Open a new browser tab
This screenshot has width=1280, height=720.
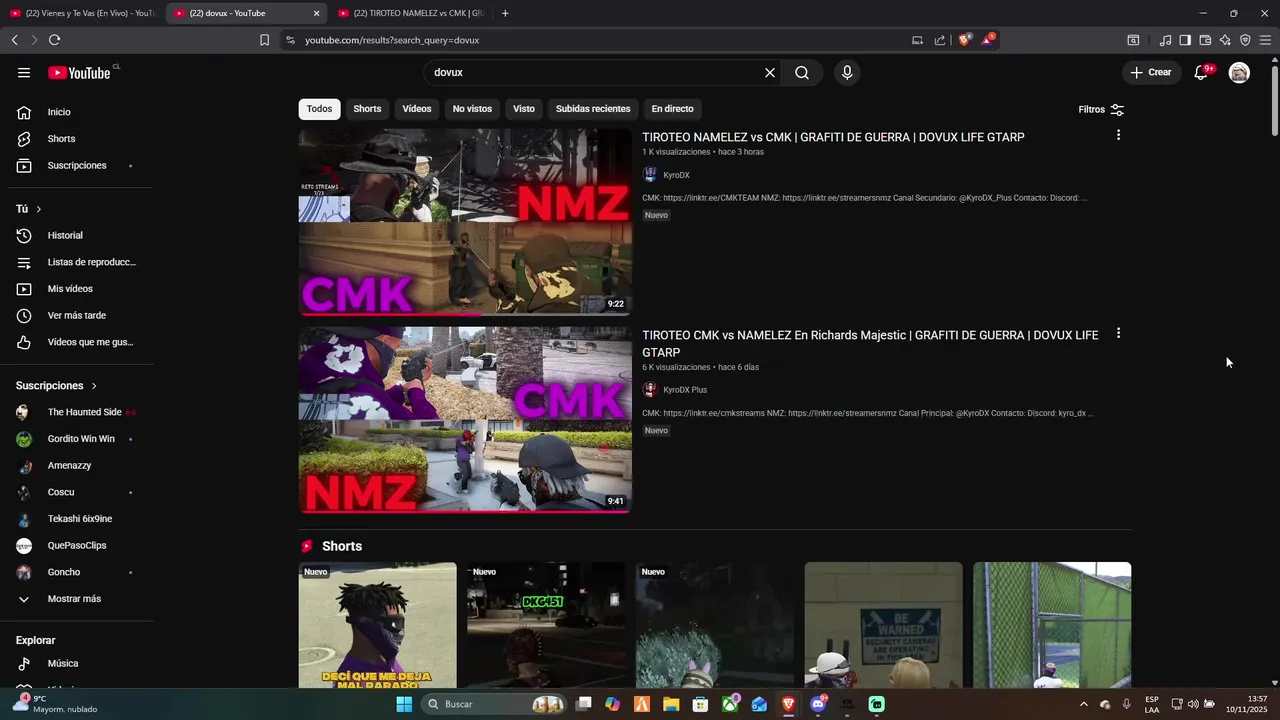coord(505,13)
